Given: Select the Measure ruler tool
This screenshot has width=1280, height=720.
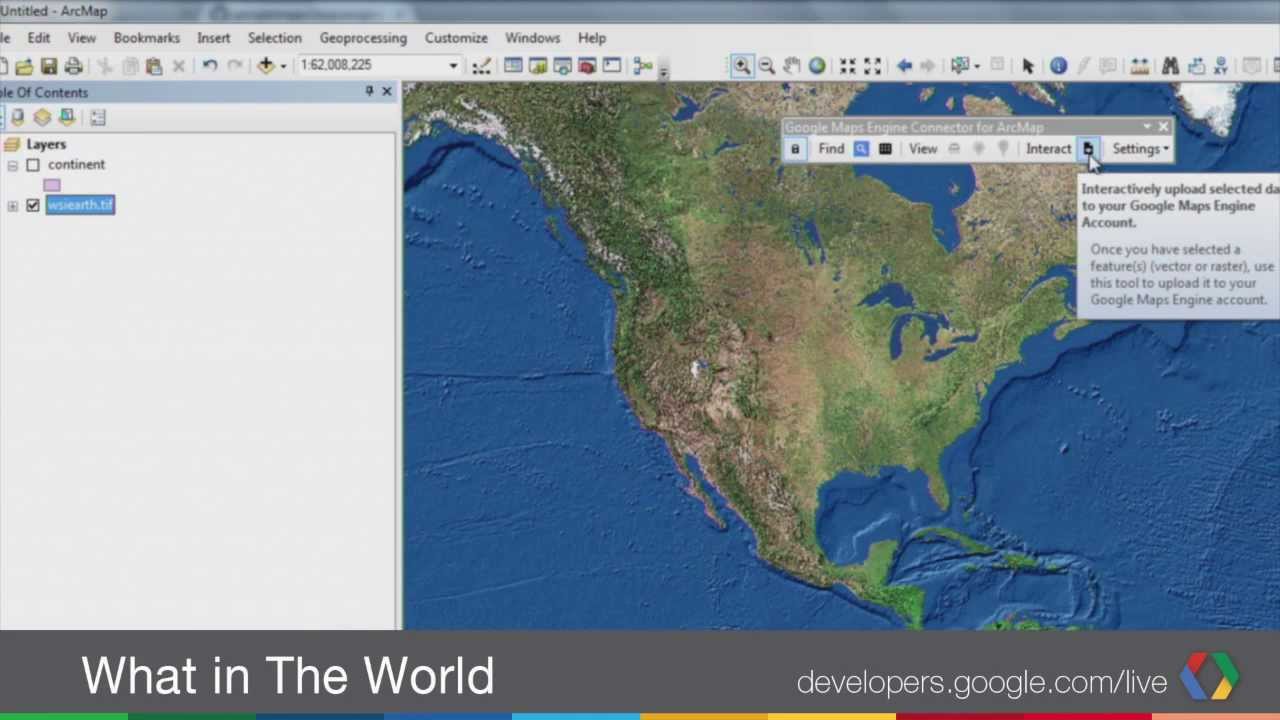Looking at the screenshot, I should tap(1139, 66).
